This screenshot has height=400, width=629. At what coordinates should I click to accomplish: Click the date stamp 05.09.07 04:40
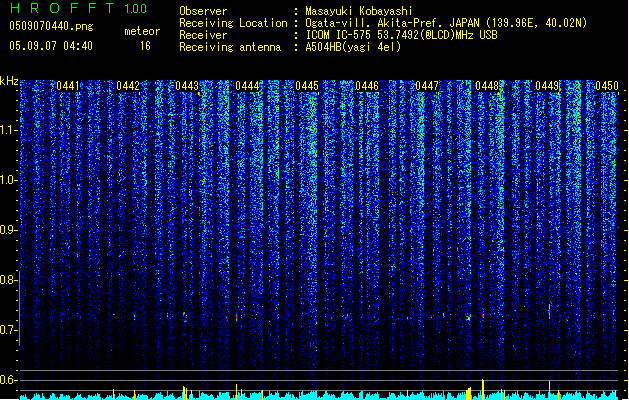tap(51, 46)
